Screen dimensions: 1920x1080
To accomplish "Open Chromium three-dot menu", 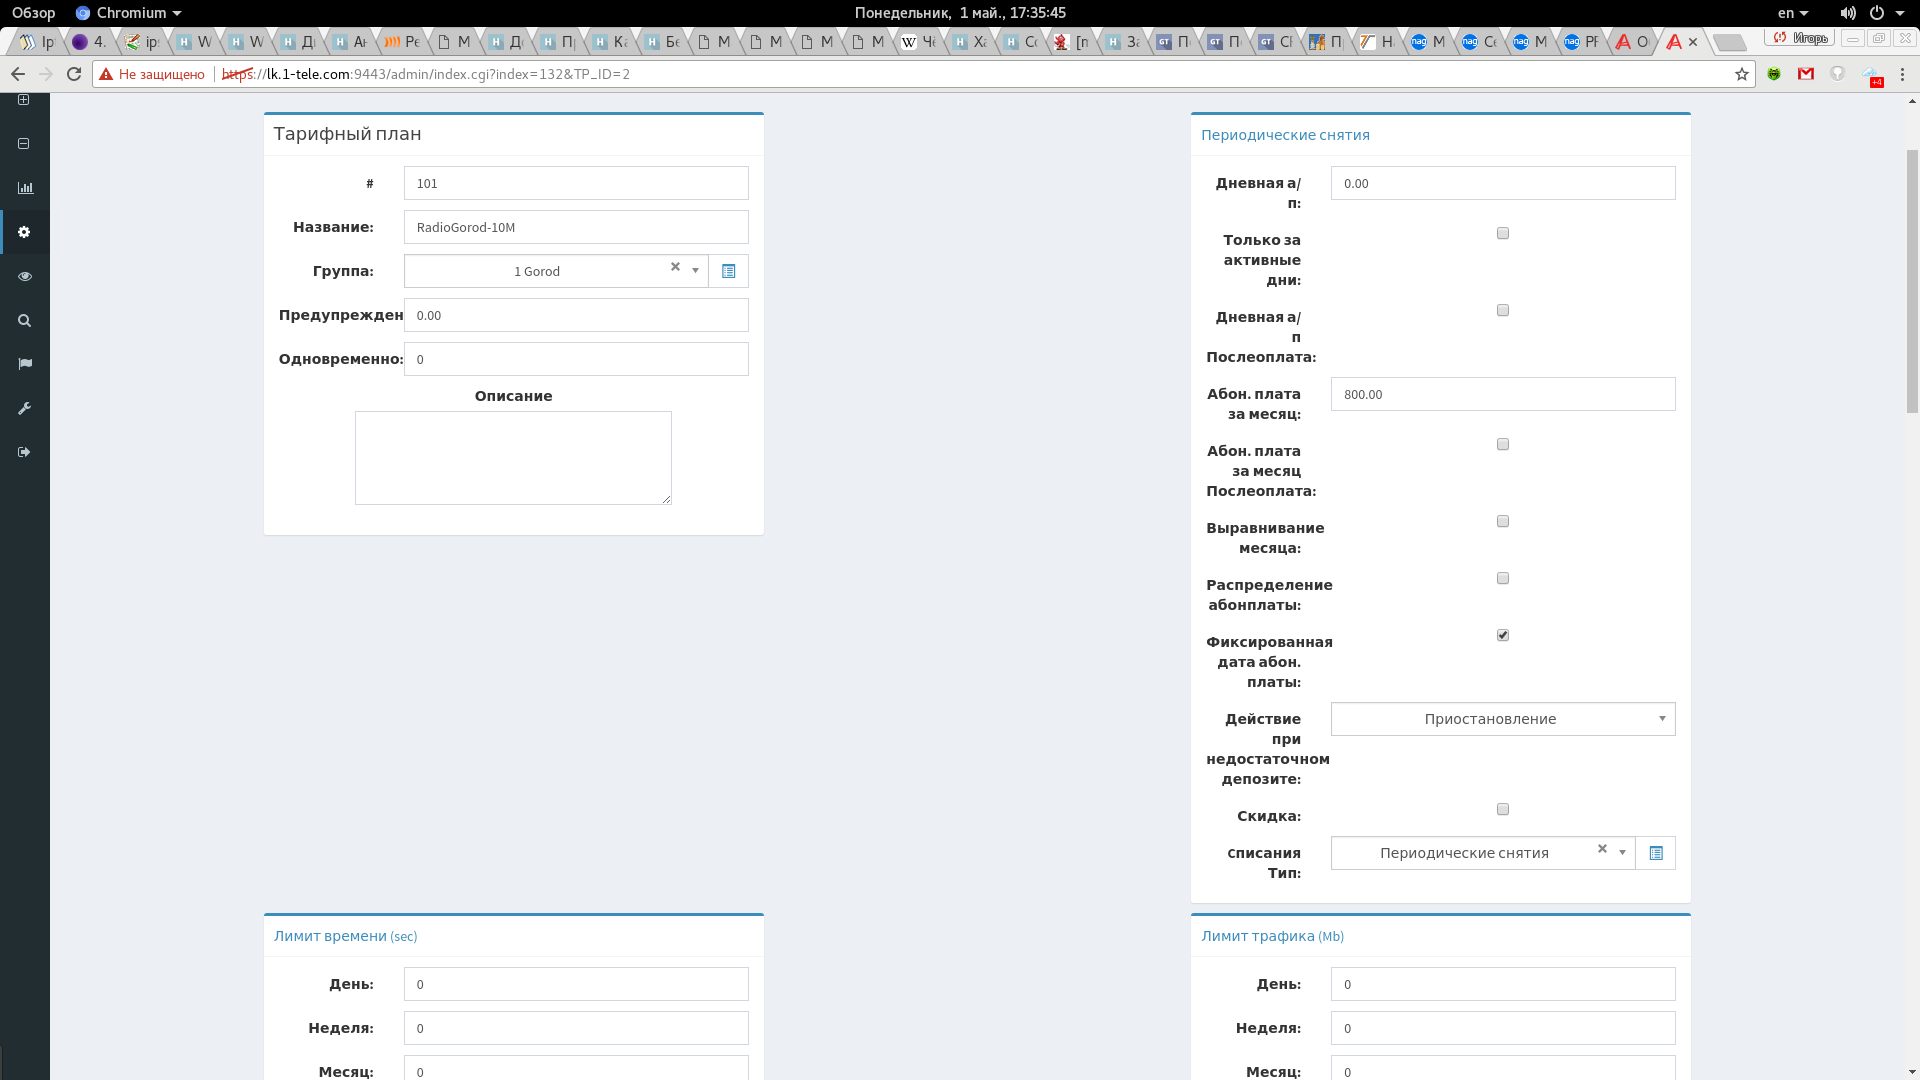I will pos(1902,74).
